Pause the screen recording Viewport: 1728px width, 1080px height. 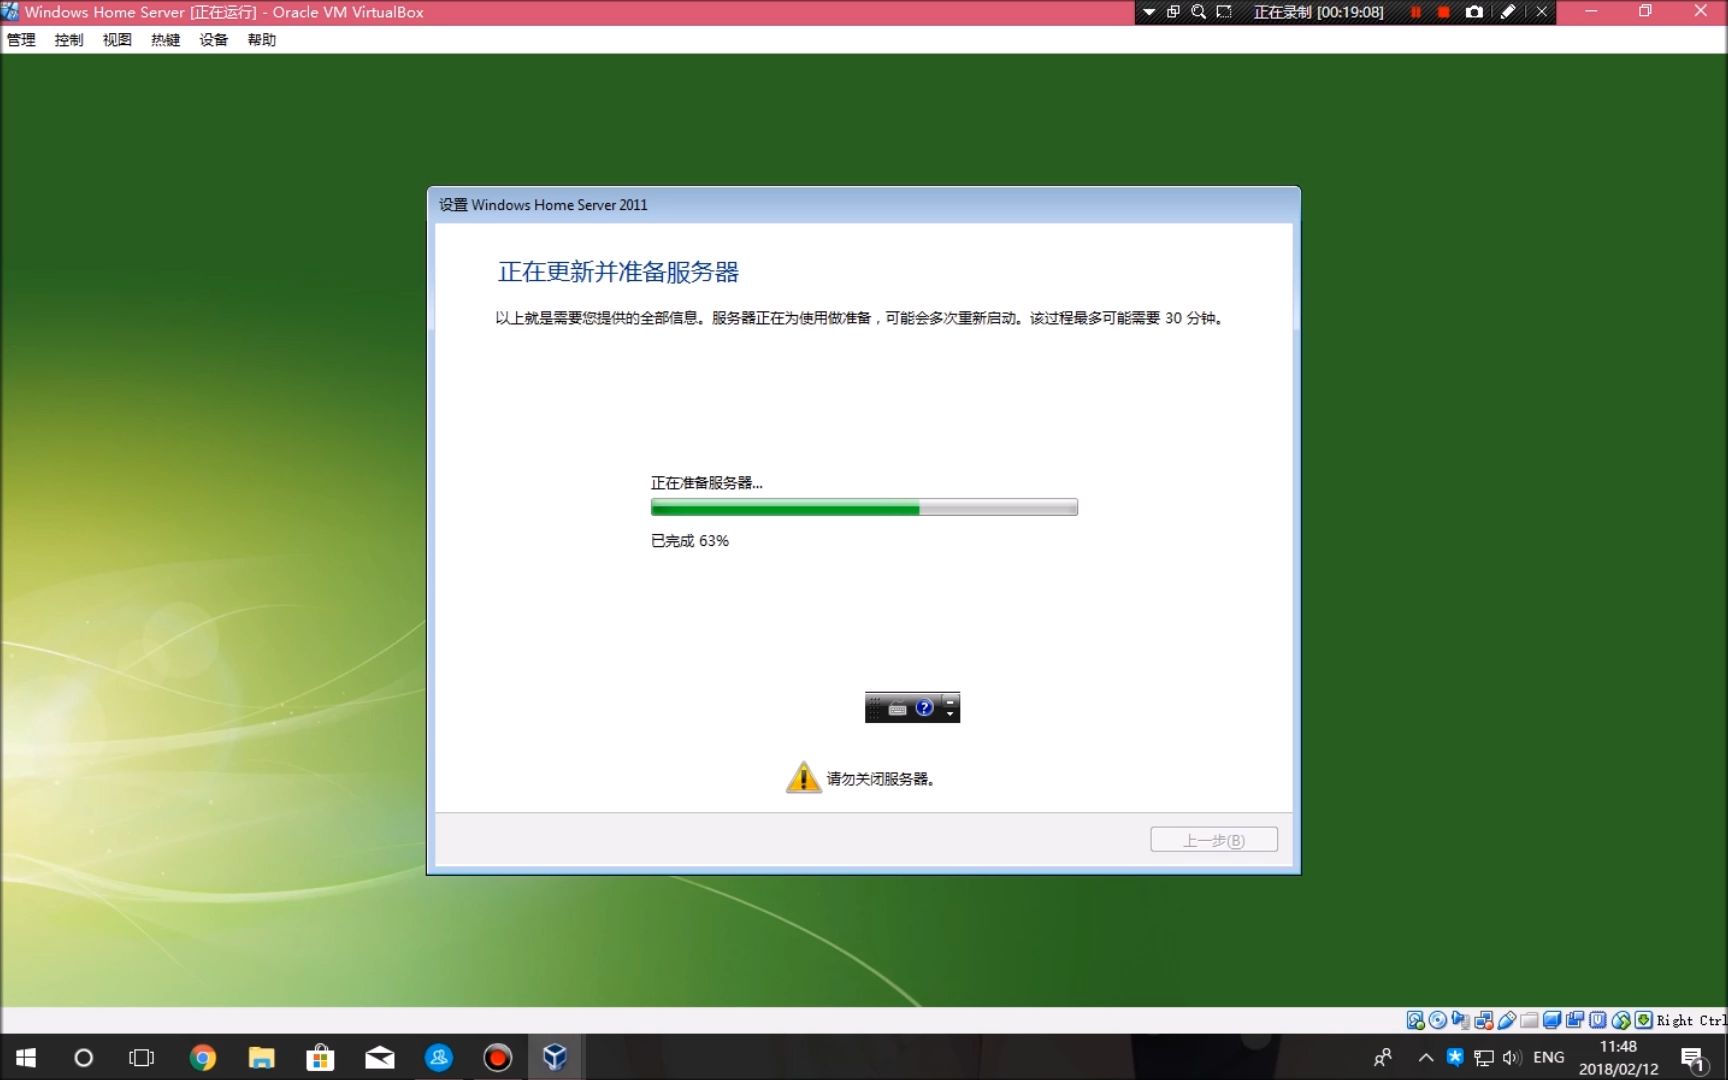pyautogui.click(x=1416, y=12)
